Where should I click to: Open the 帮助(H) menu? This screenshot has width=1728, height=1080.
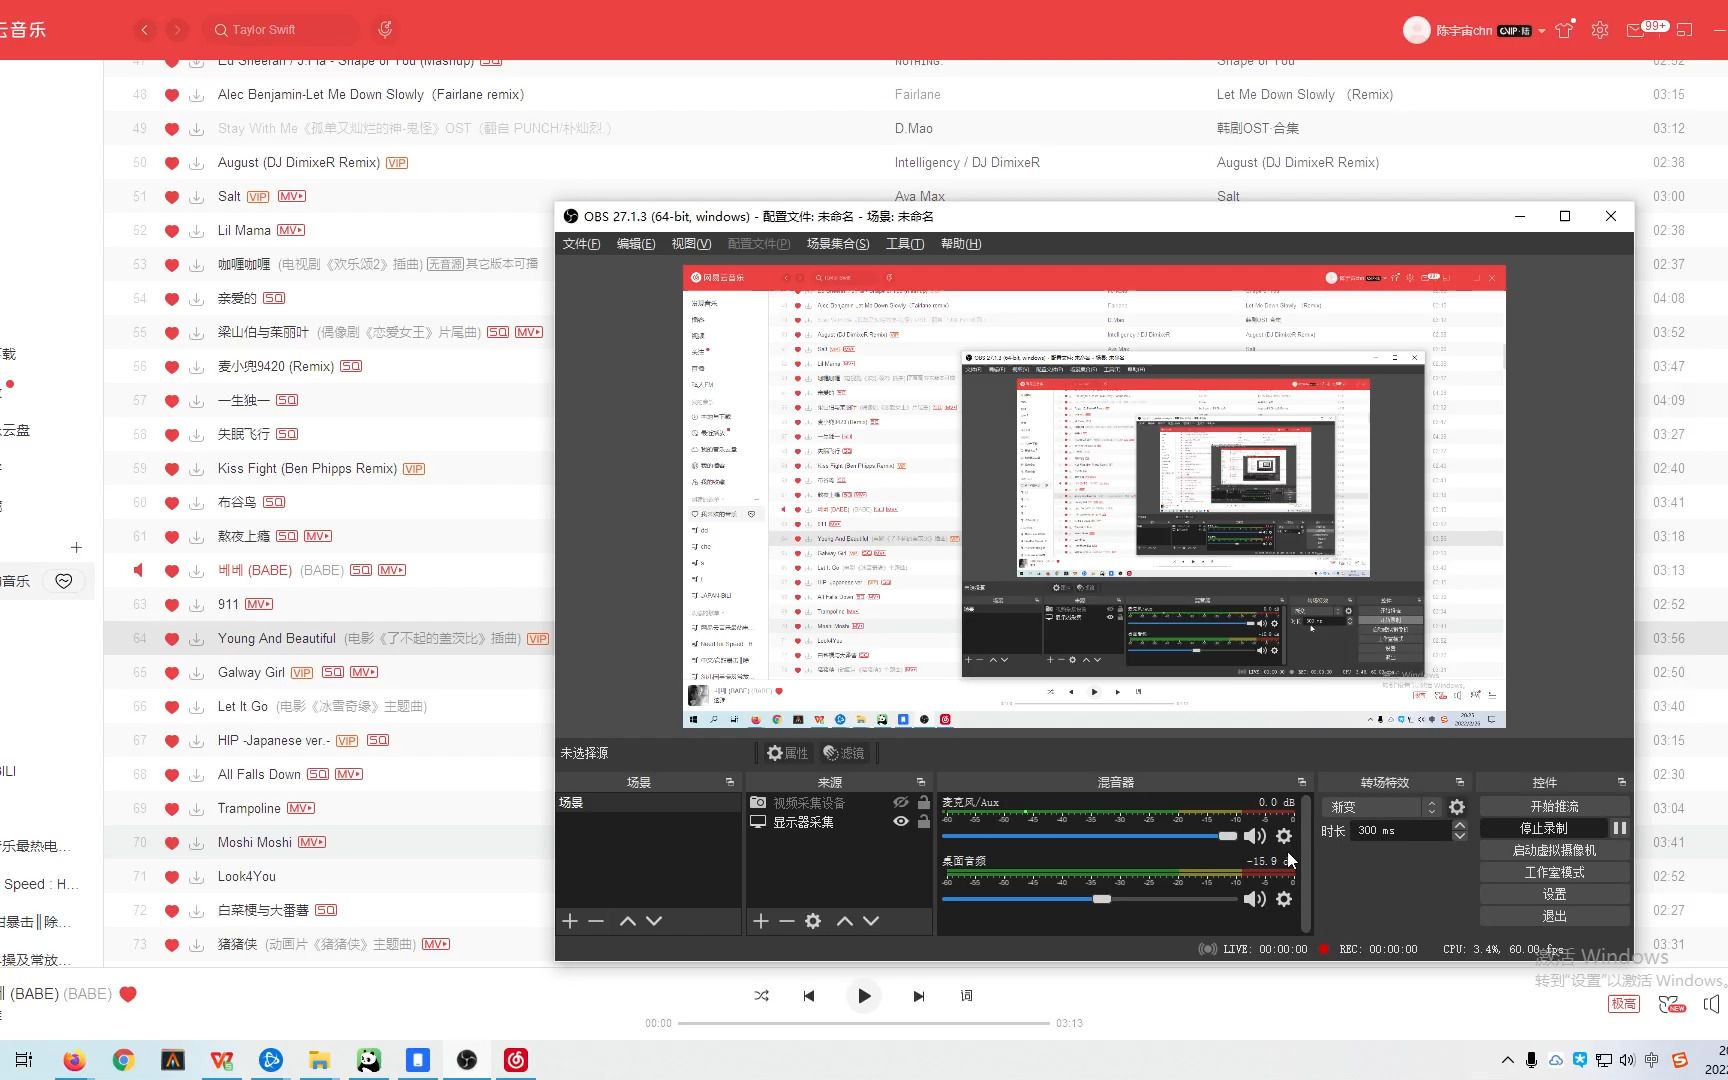(x=961, y=244)
